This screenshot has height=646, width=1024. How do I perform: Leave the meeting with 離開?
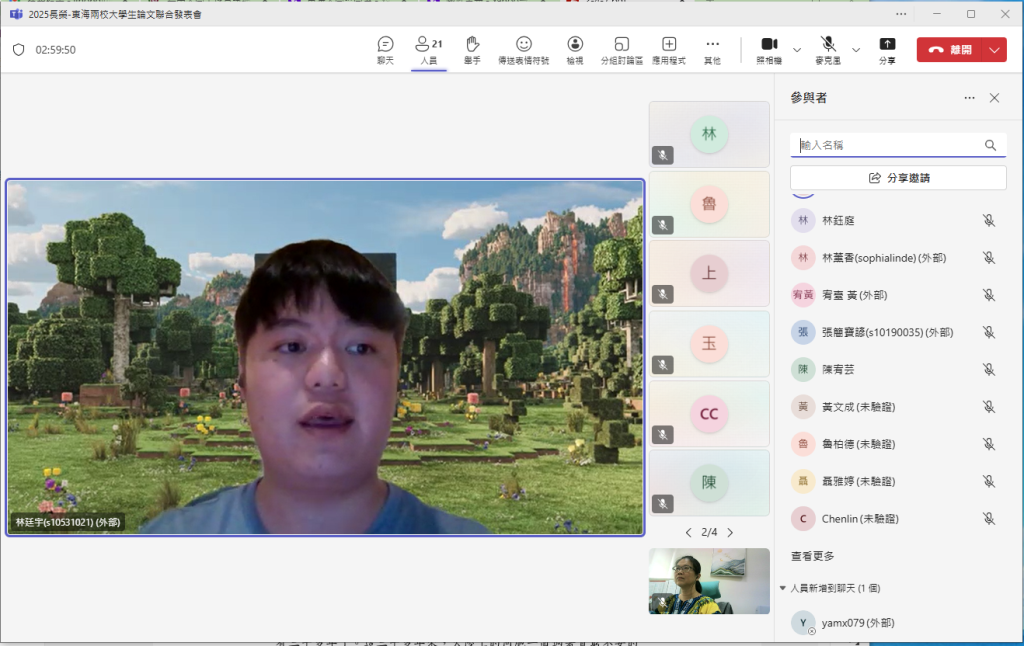pyautogui.click(x=950, y=50)
